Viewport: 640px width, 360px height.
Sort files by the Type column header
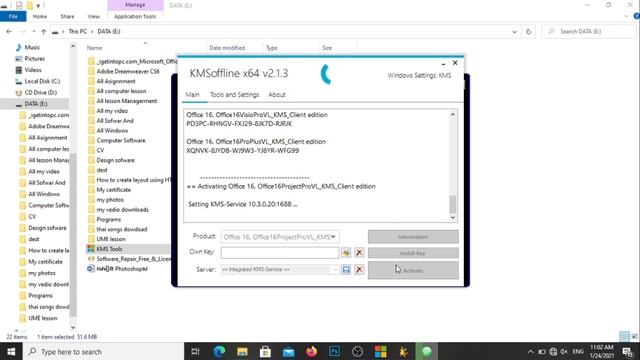click(272, 48)
